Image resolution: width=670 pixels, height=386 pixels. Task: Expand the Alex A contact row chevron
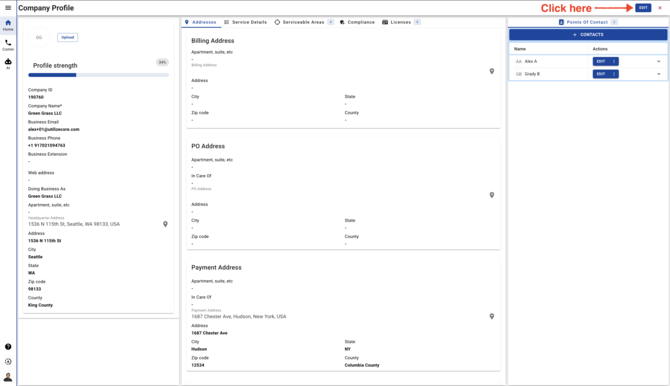658,62
